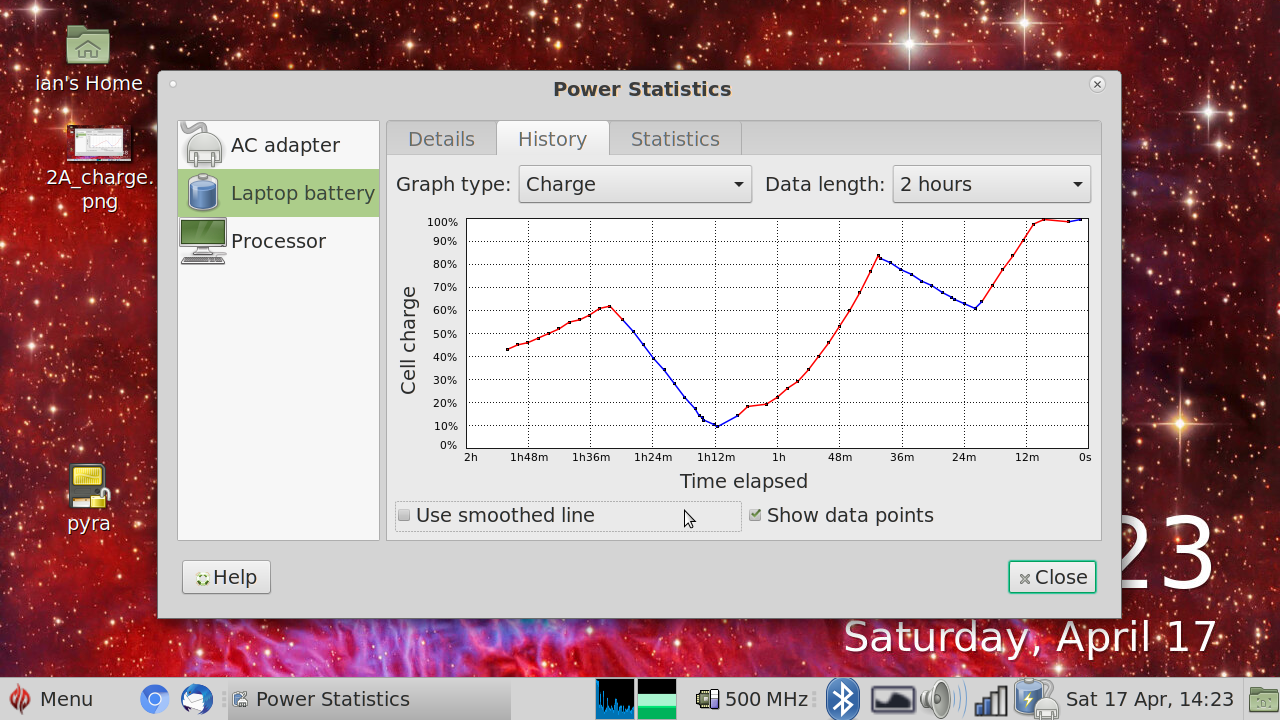Select Laptop battery device entry
Screen dimensions: 1280x720
(x=279, y=193)
